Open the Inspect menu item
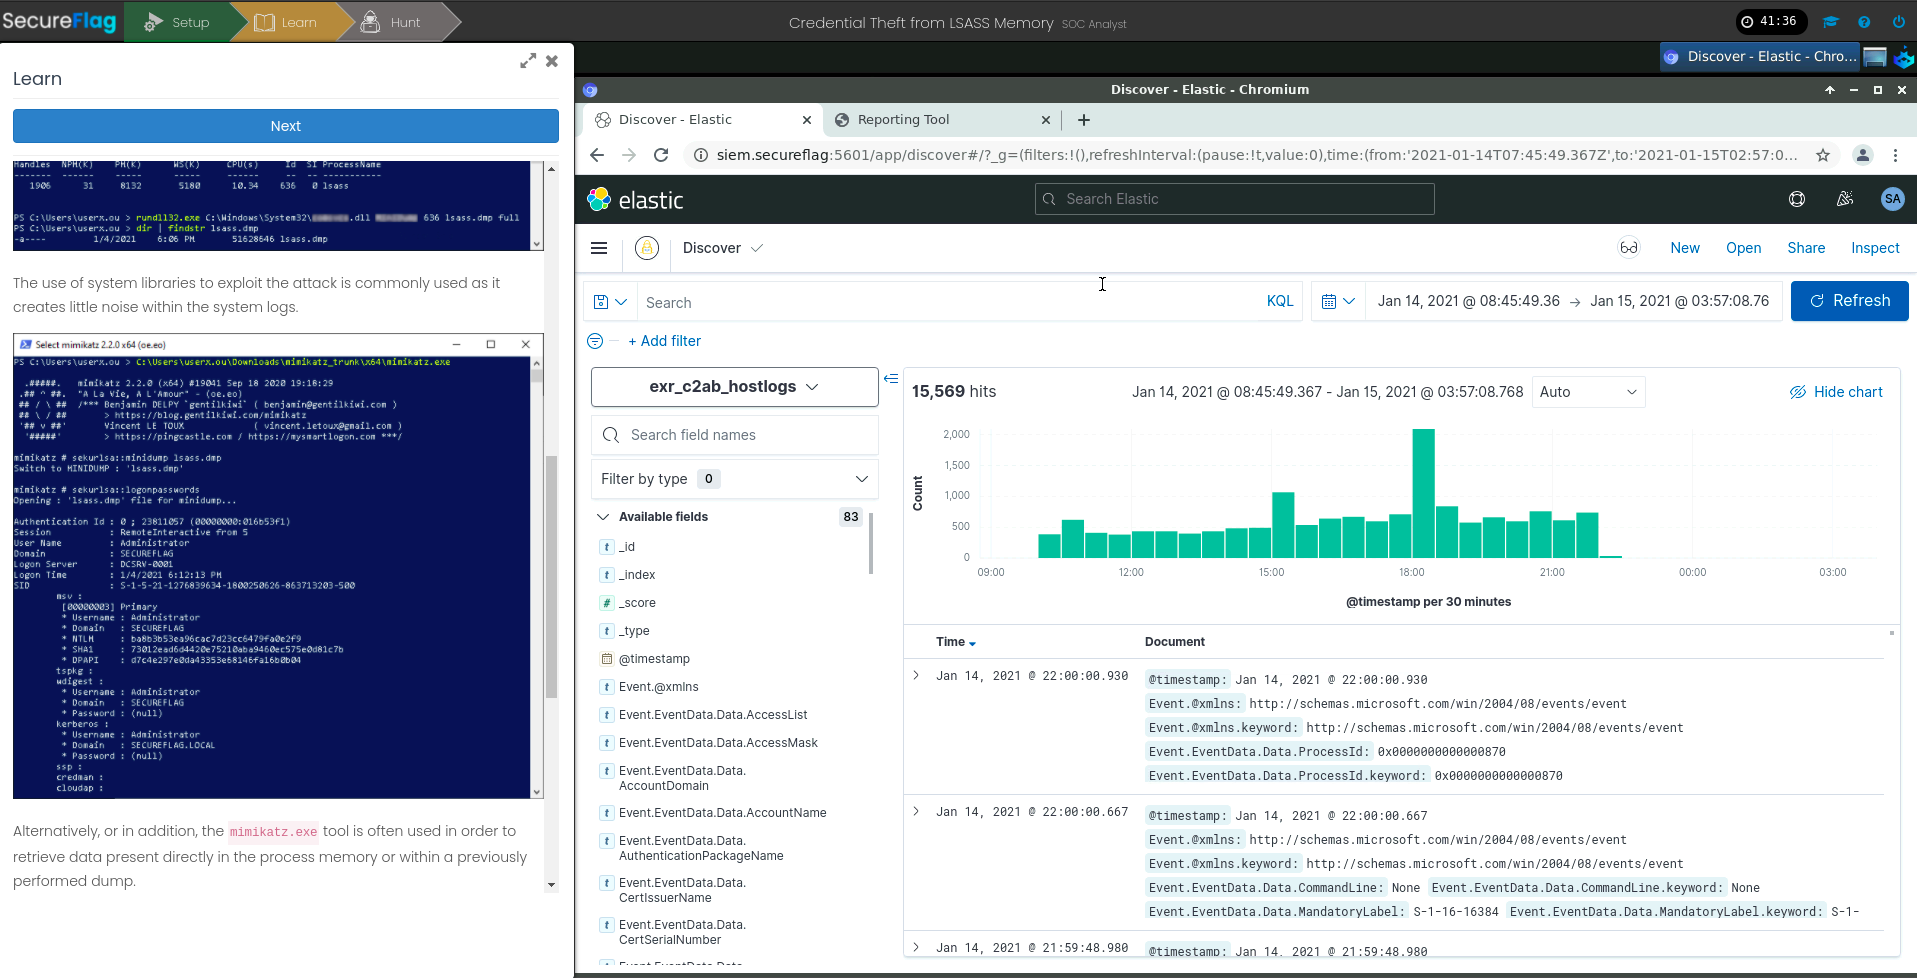The width and height of the screenshot is (1917, 978). coord(1874,248)
